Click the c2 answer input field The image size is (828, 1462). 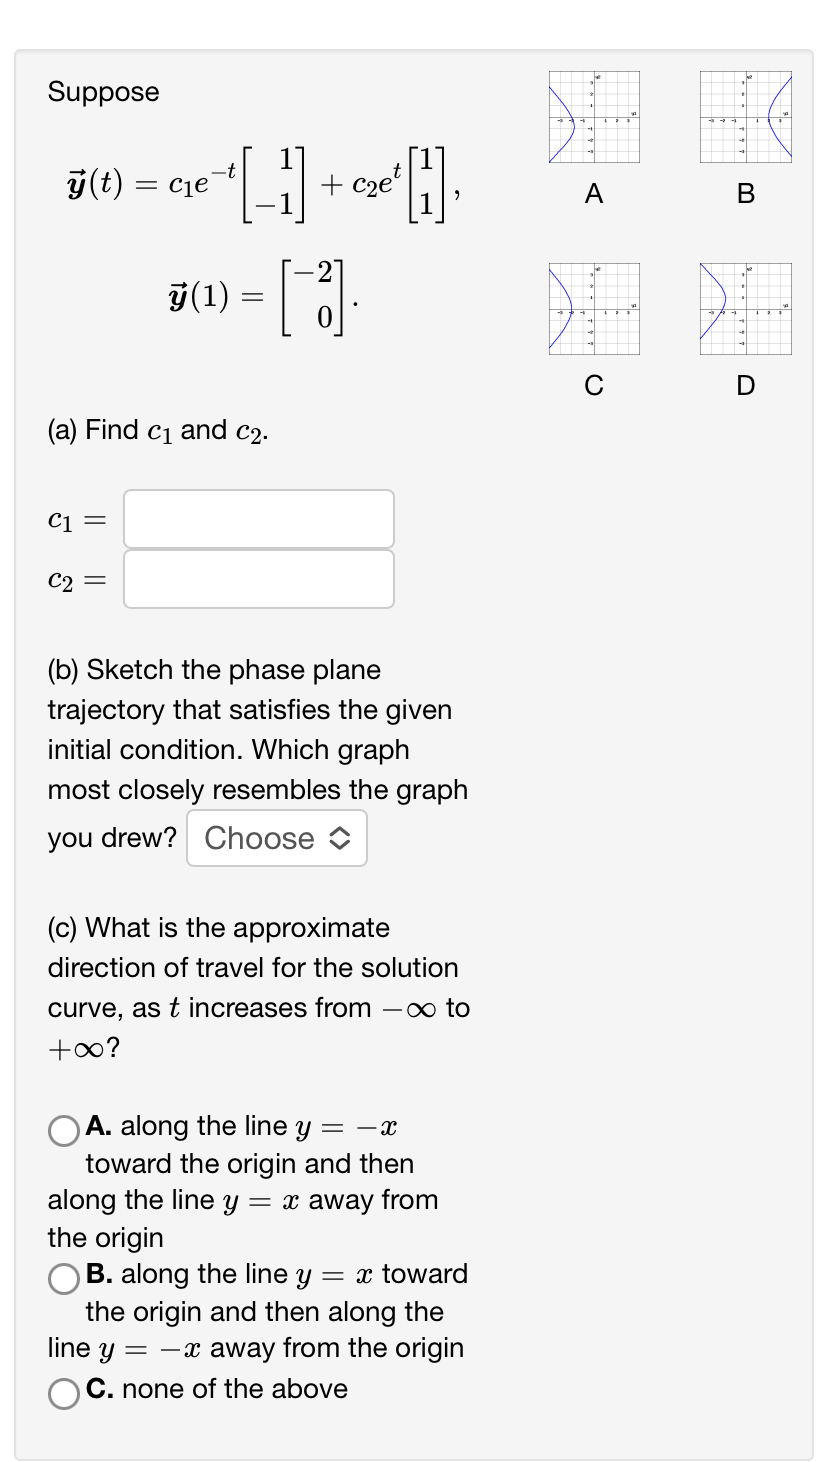[x=258, y=578]
